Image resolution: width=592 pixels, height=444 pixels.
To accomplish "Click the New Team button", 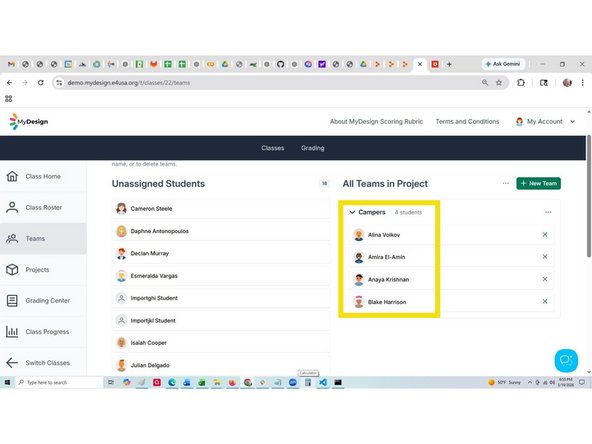I will pos(538,183).
